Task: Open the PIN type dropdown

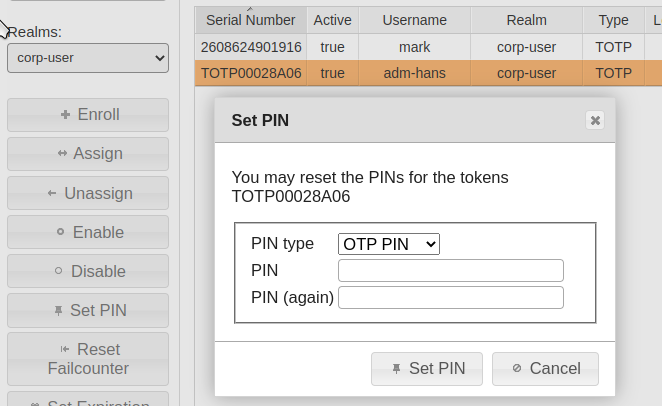Action: click(389, 244)
